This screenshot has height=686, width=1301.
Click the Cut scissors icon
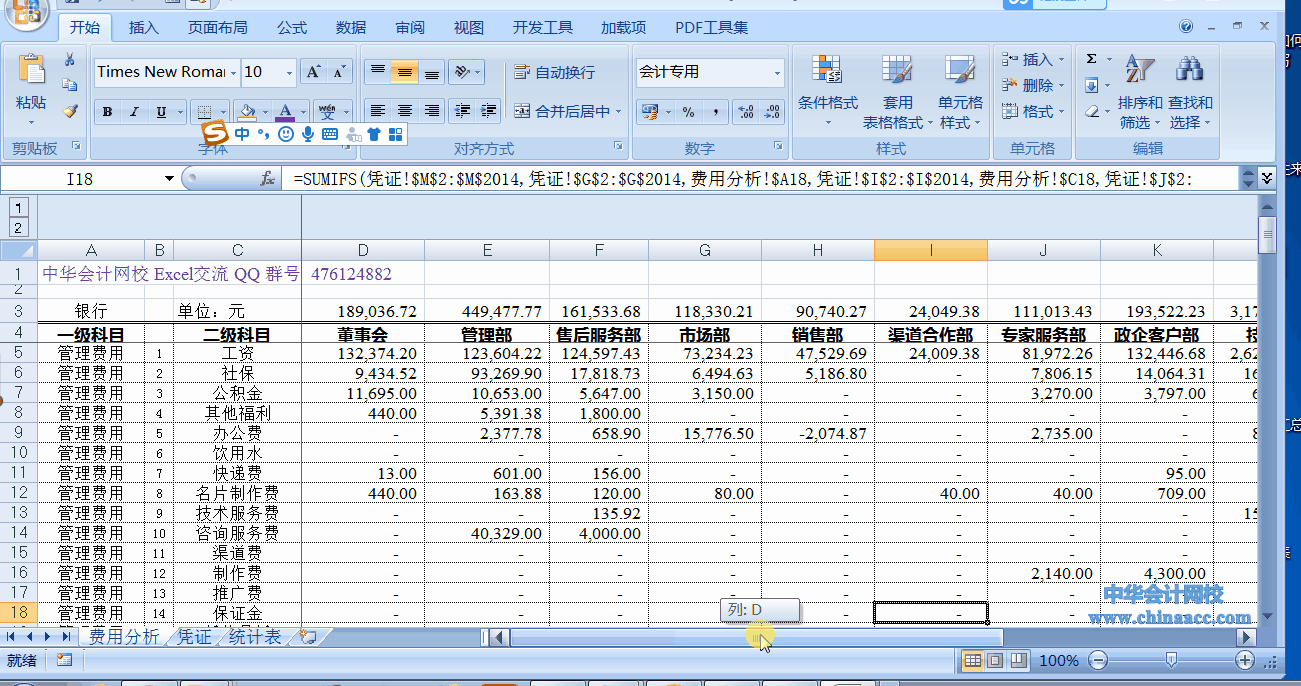(70, 60)
